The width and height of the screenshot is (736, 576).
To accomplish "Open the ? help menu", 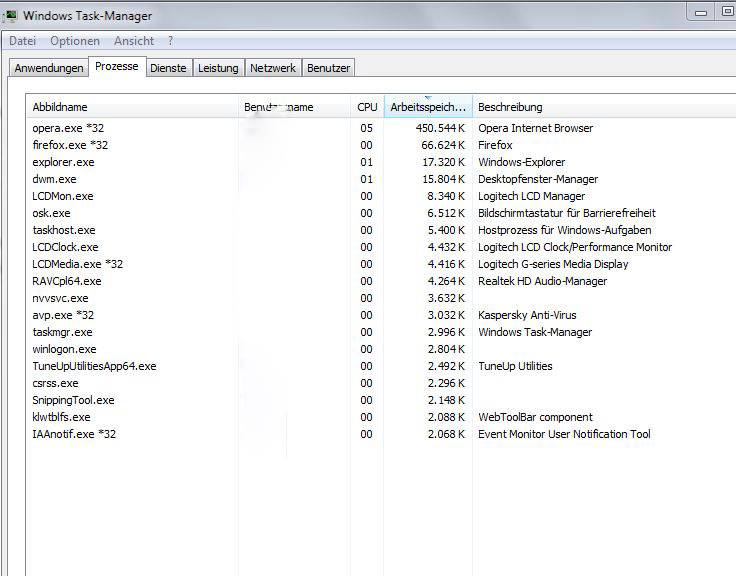I will pos(170,41).
